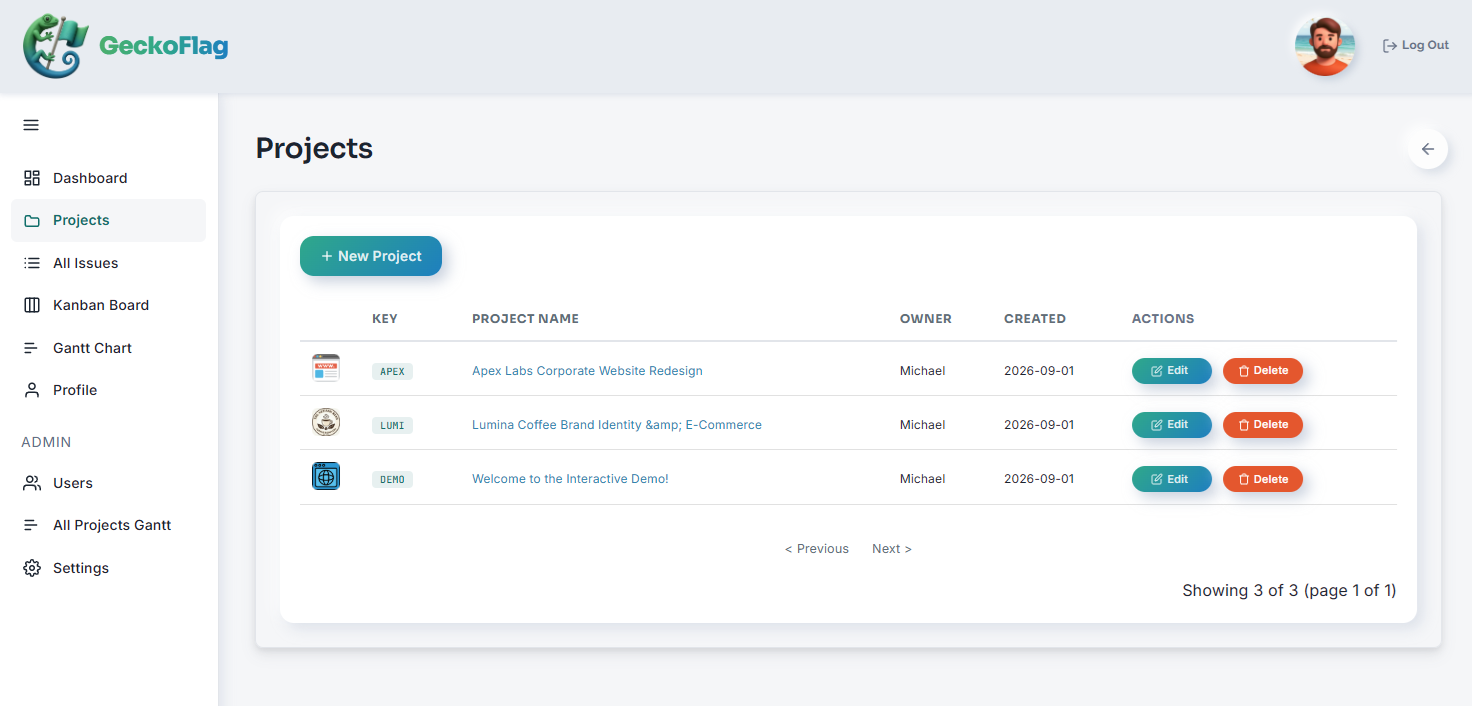Viewport: 1472px width, 706px height.
Task: Click the OWNER column header
Action: (x=926, y=319)
